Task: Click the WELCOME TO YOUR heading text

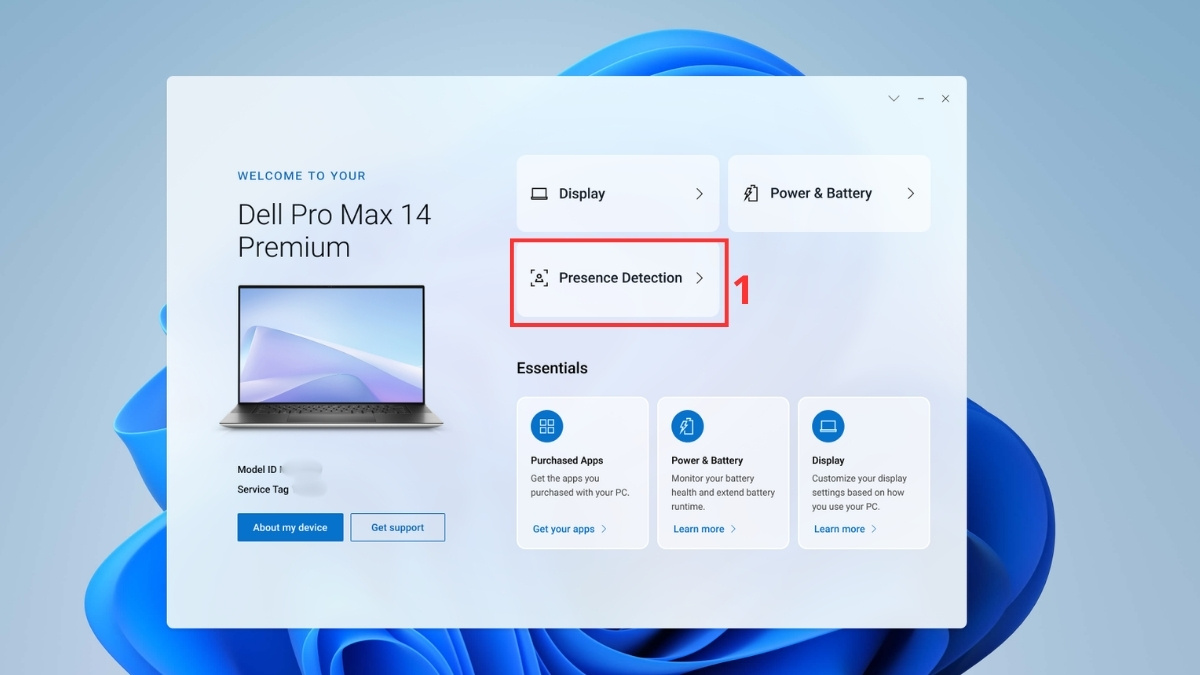Action: pyautogui.click(x=302, y=176)
